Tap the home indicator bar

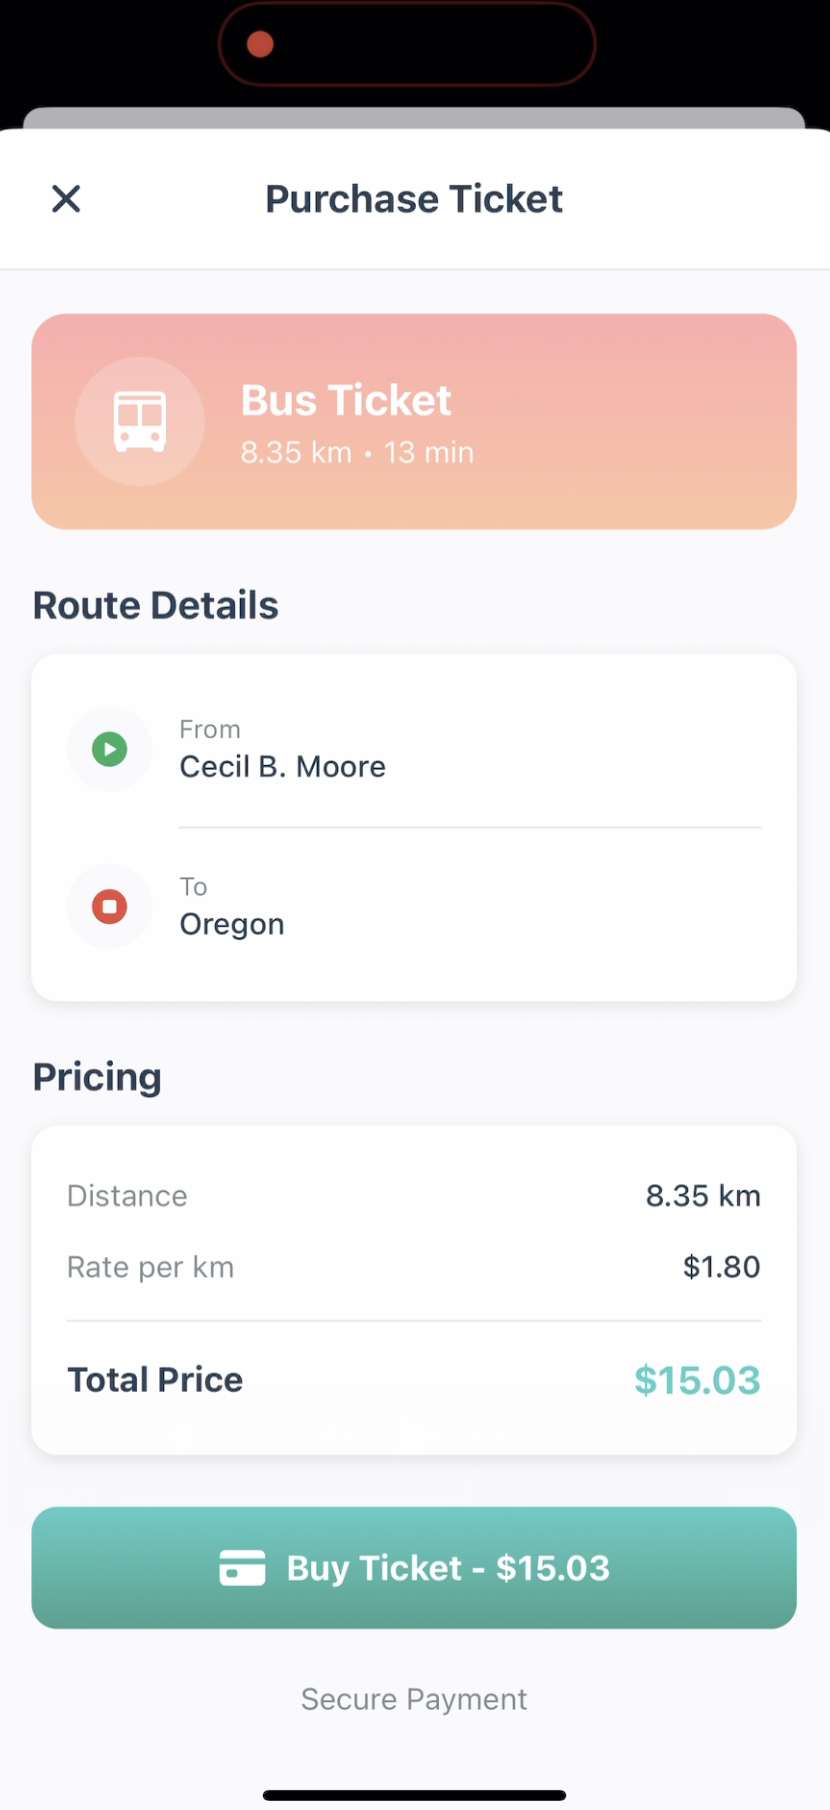coord(414,1795)
